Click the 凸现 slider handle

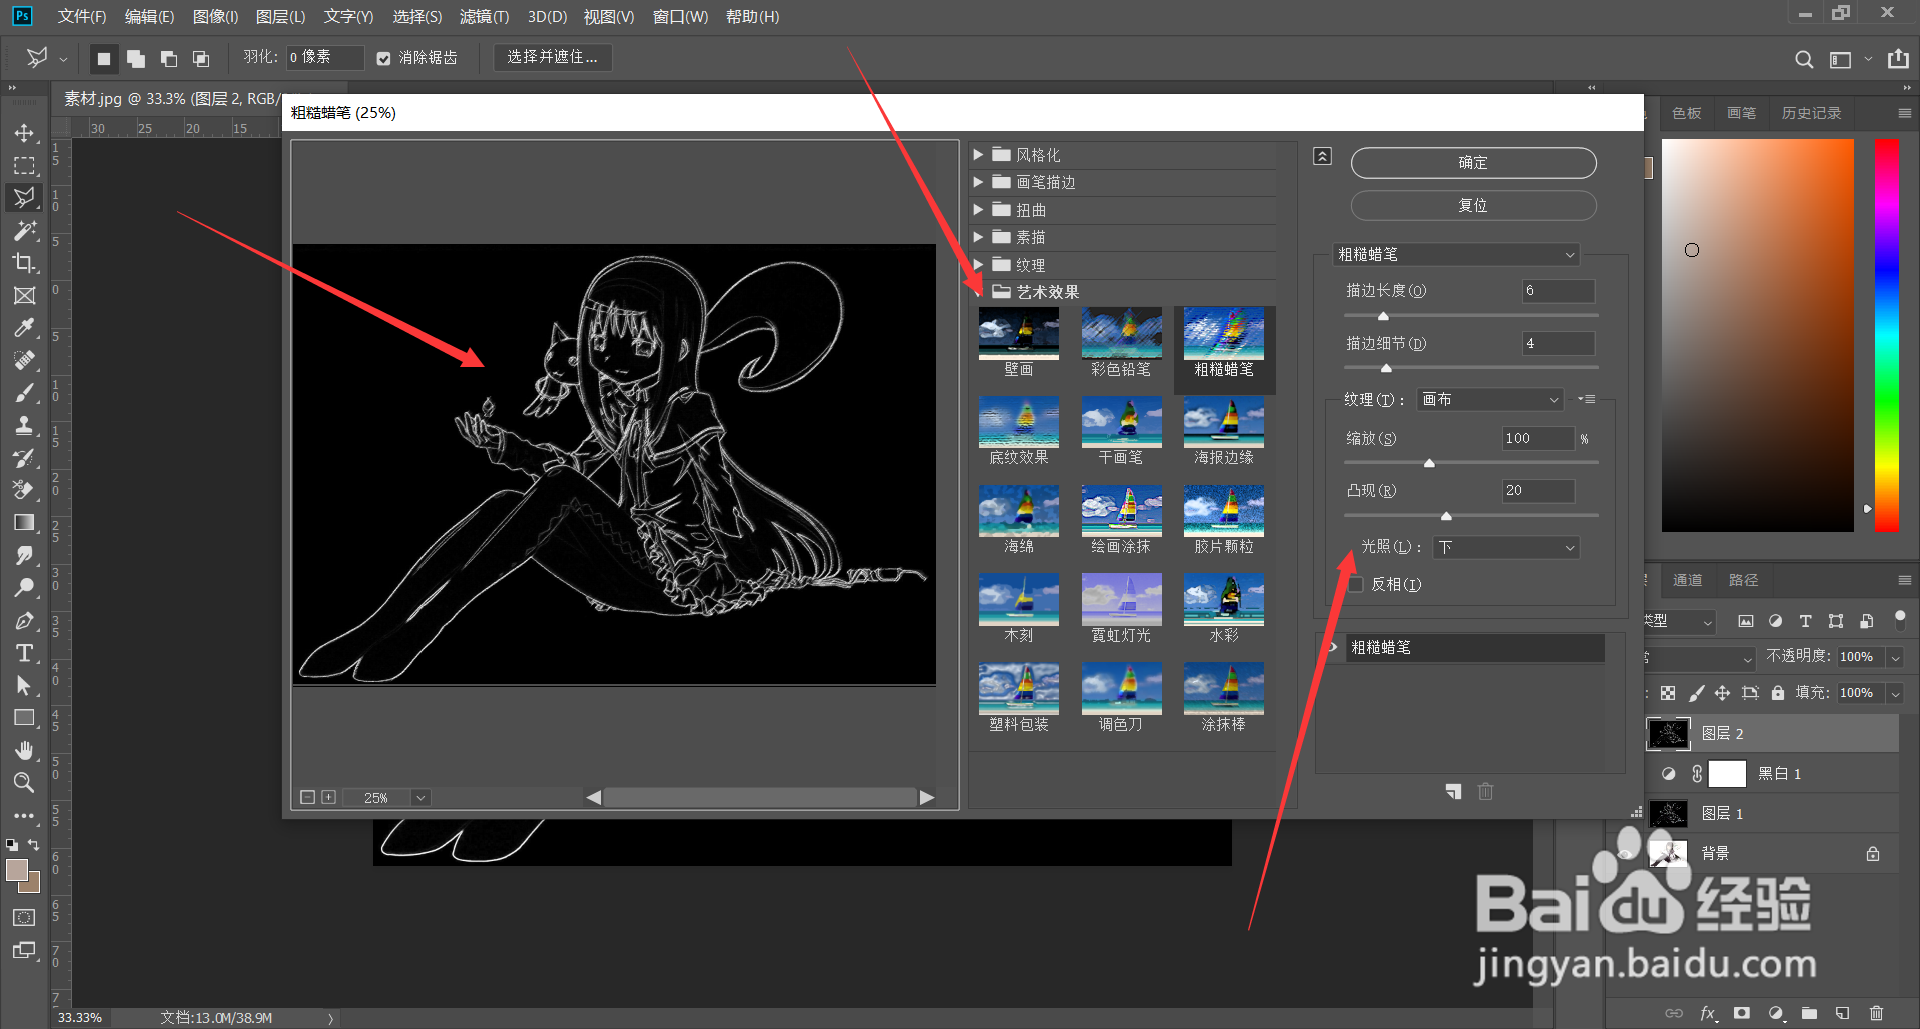[1446, 516]
